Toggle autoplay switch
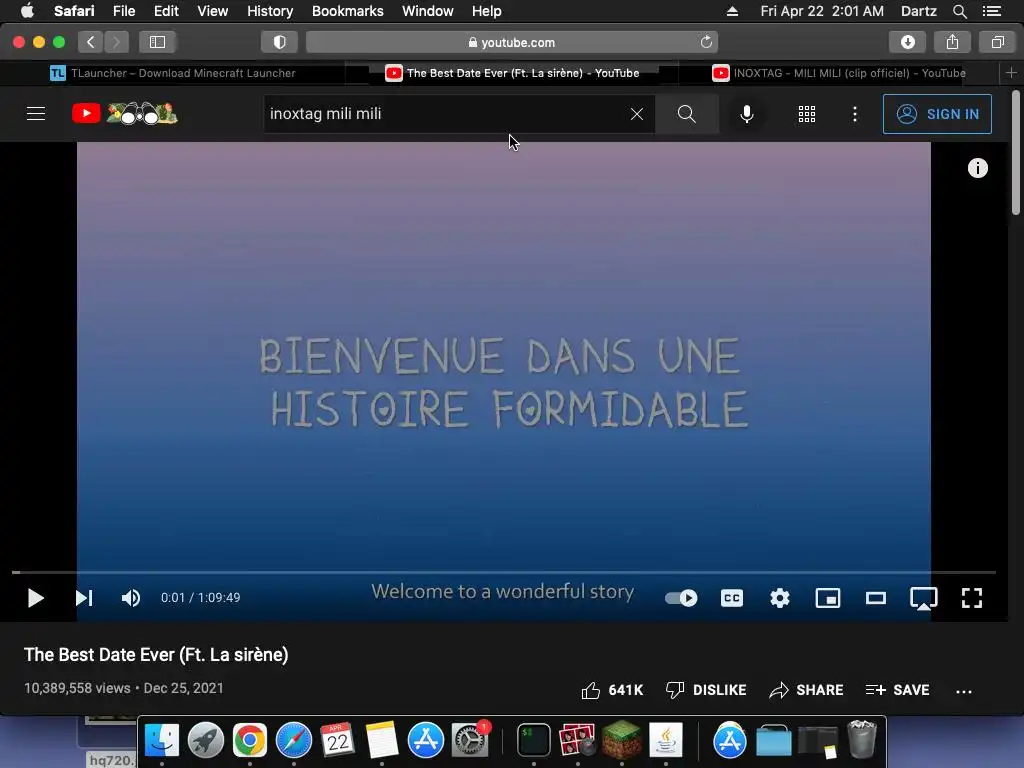Image resolution: width=1024 pixels, height=768 pixels. coord(681,598)
